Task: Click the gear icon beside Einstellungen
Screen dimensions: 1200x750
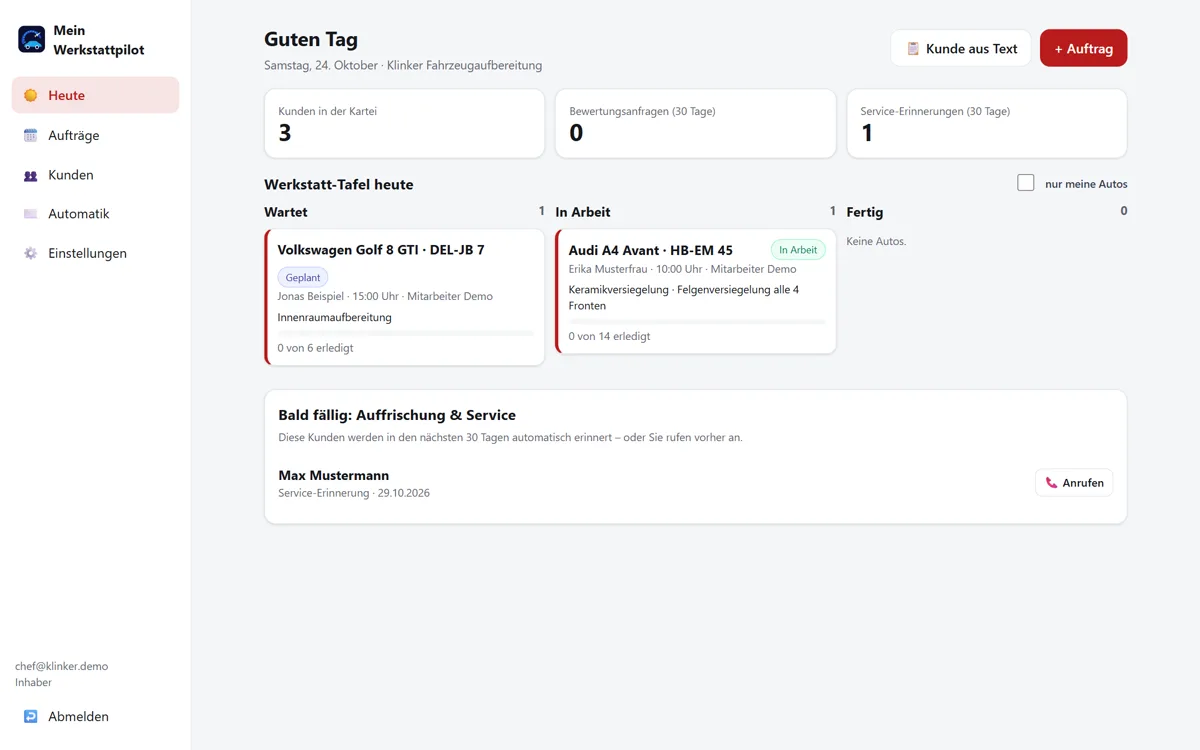Action: click(x=31, y=253)
